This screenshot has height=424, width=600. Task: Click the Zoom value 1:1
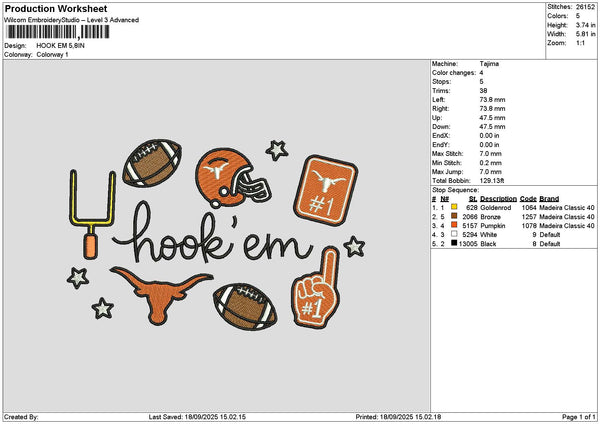pos(580,43)
